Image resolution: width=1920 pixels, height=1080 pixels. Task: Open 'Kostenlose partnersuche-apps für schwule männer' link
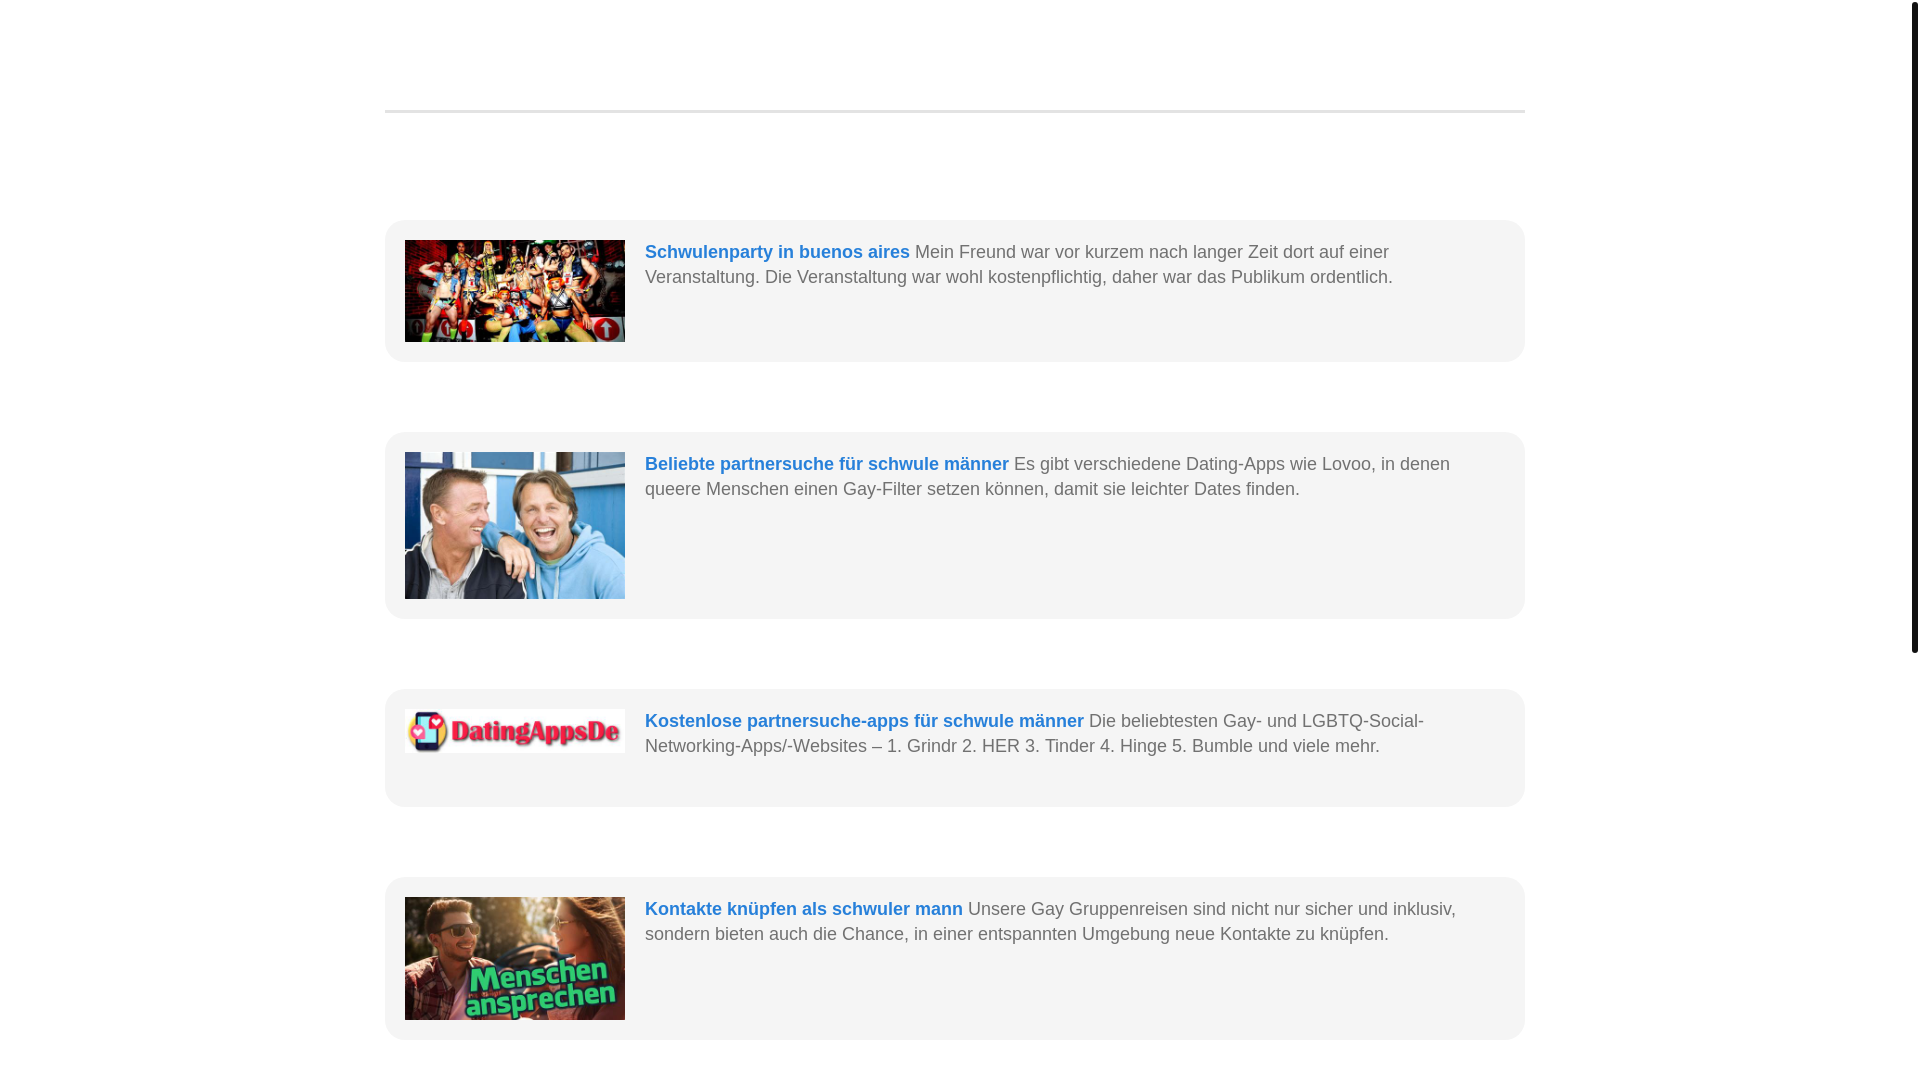pos(864,721)
